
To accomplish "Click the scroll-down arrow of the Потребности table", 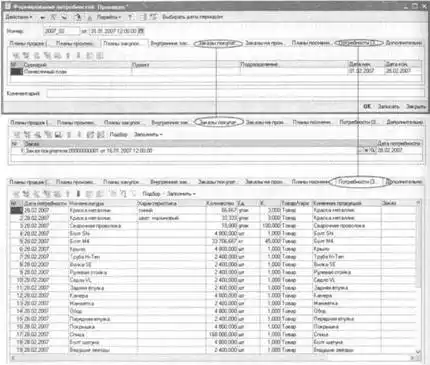I will tap(418, 352).
